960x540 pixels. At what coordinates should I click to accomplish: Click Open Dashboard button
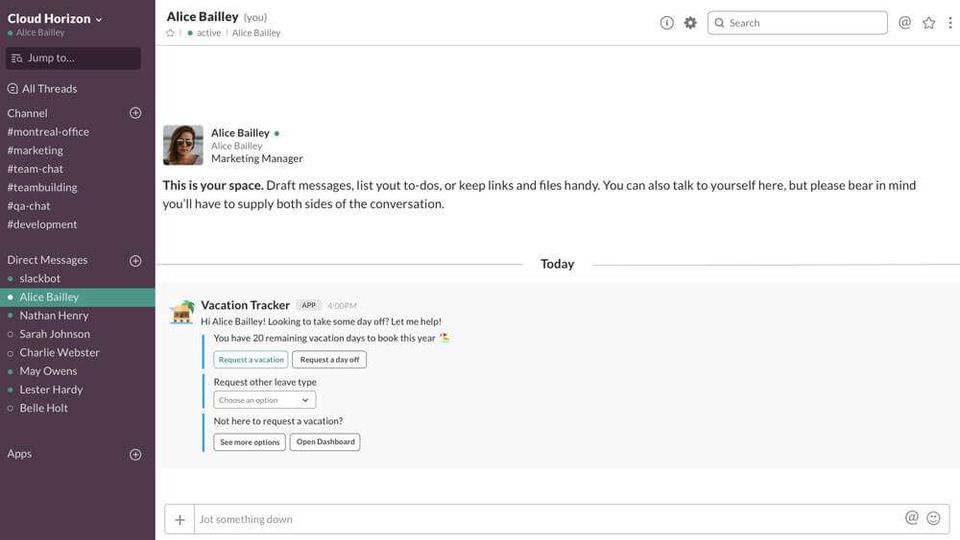click(325, 442)
